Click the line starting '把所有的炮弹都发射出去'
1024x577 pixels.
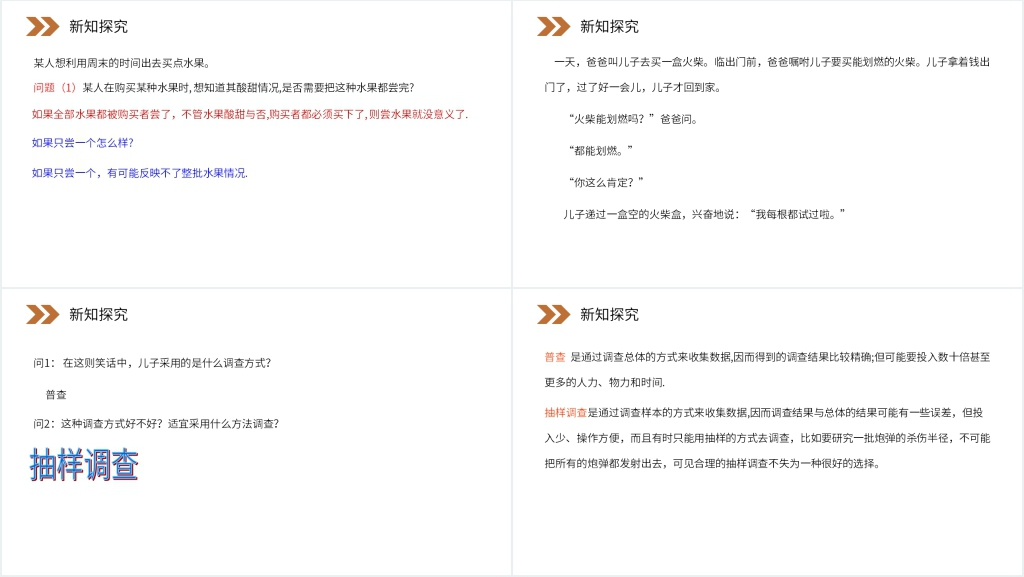tap(712, 463)
